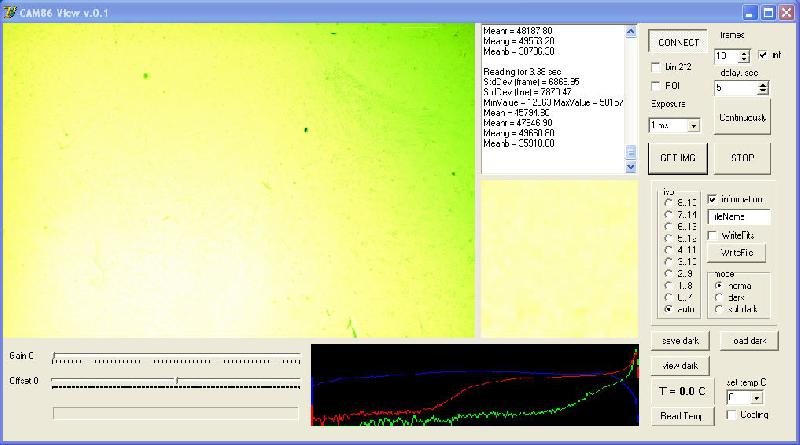Image resolution: width=800 pixels, height=445 pixels.
Task: Click the Read Temp button
Action: (682, 416)
